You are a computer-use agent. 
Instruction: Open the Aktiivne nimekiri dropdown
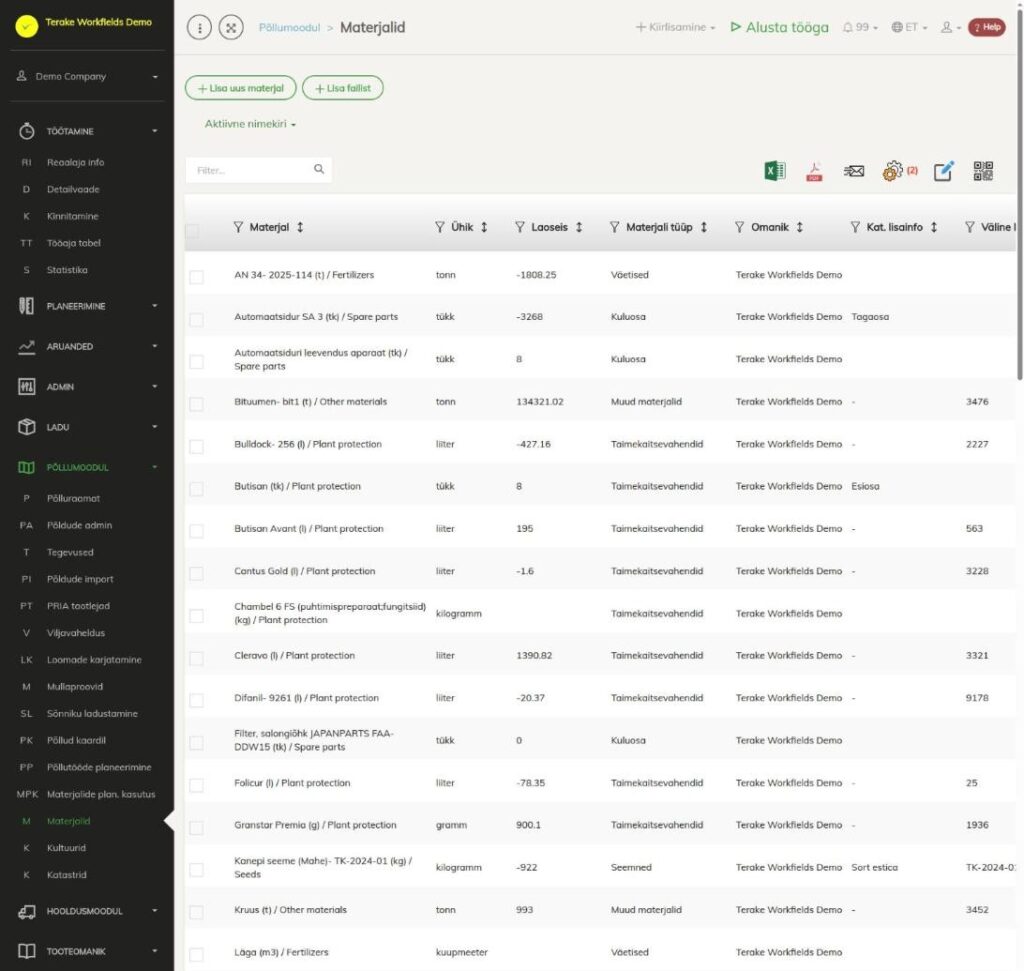(x=250, y=124)
